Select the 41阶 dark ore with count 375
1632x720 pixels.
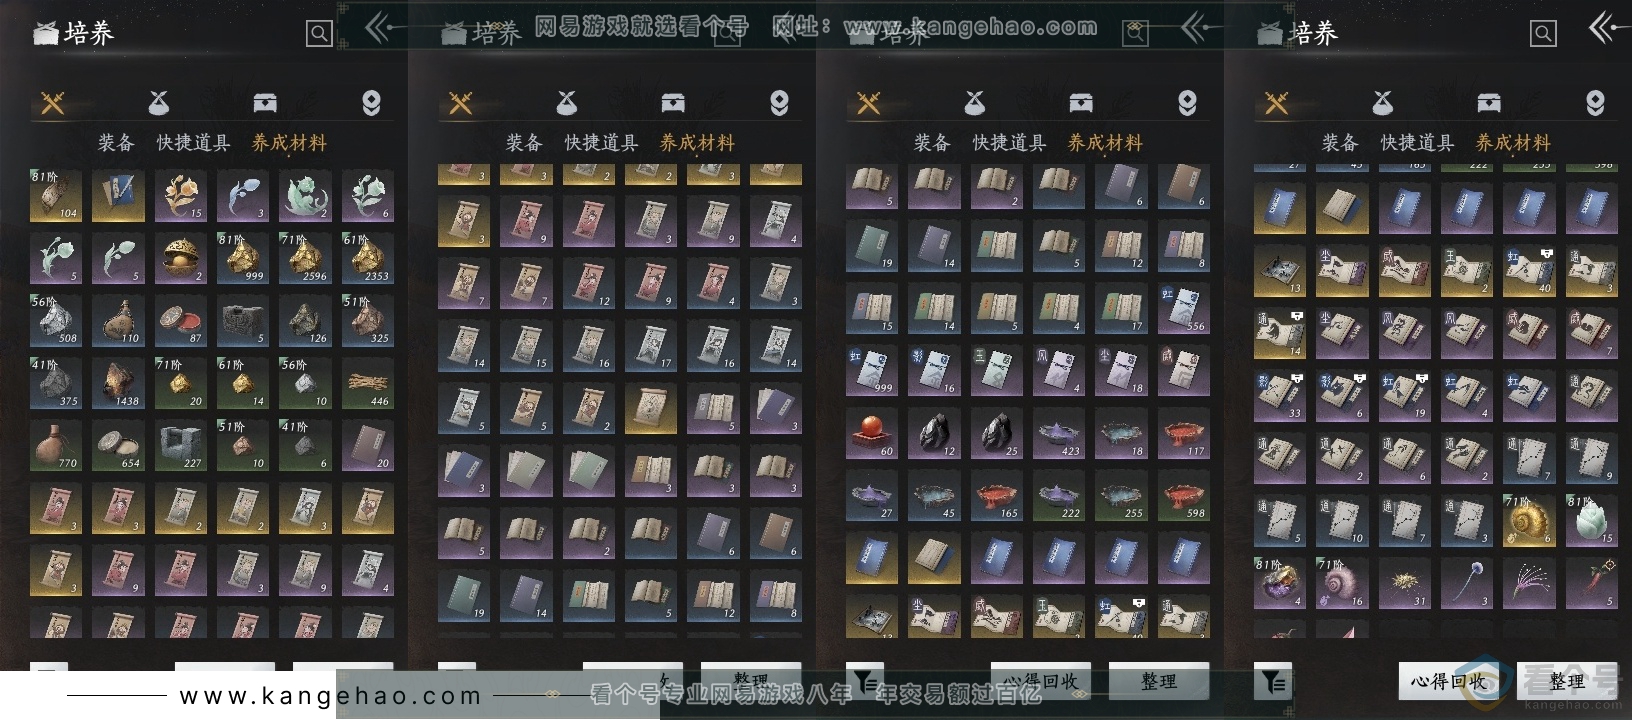point(56,383)
